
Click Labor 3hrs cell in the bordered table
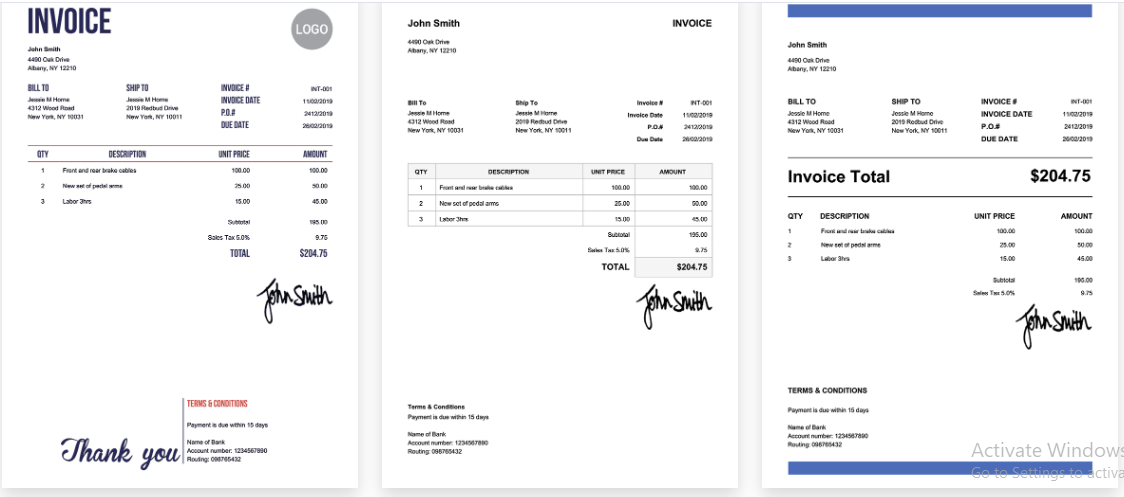(x=508, y=219)
